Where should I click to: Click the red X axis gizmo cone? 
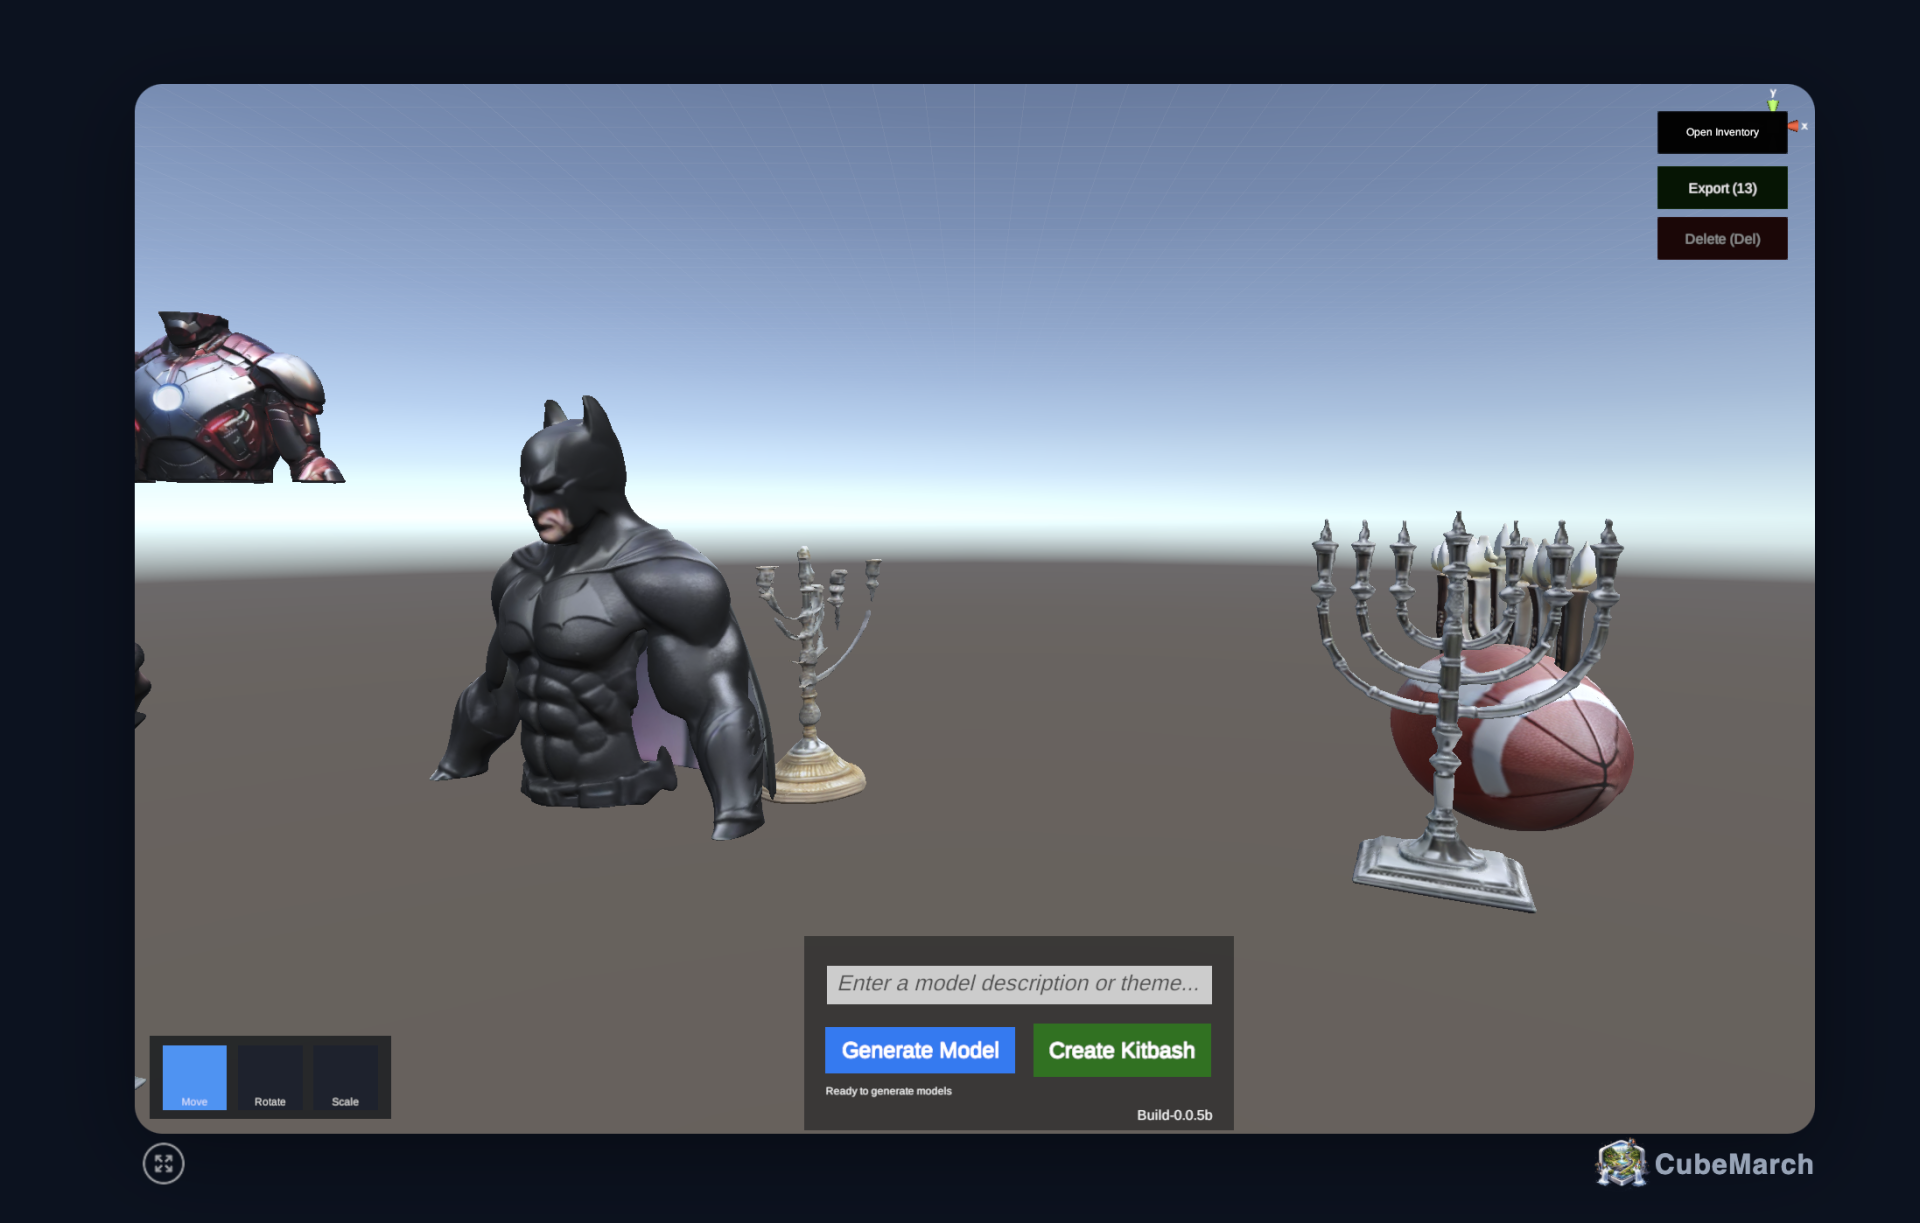(1795, 126)
